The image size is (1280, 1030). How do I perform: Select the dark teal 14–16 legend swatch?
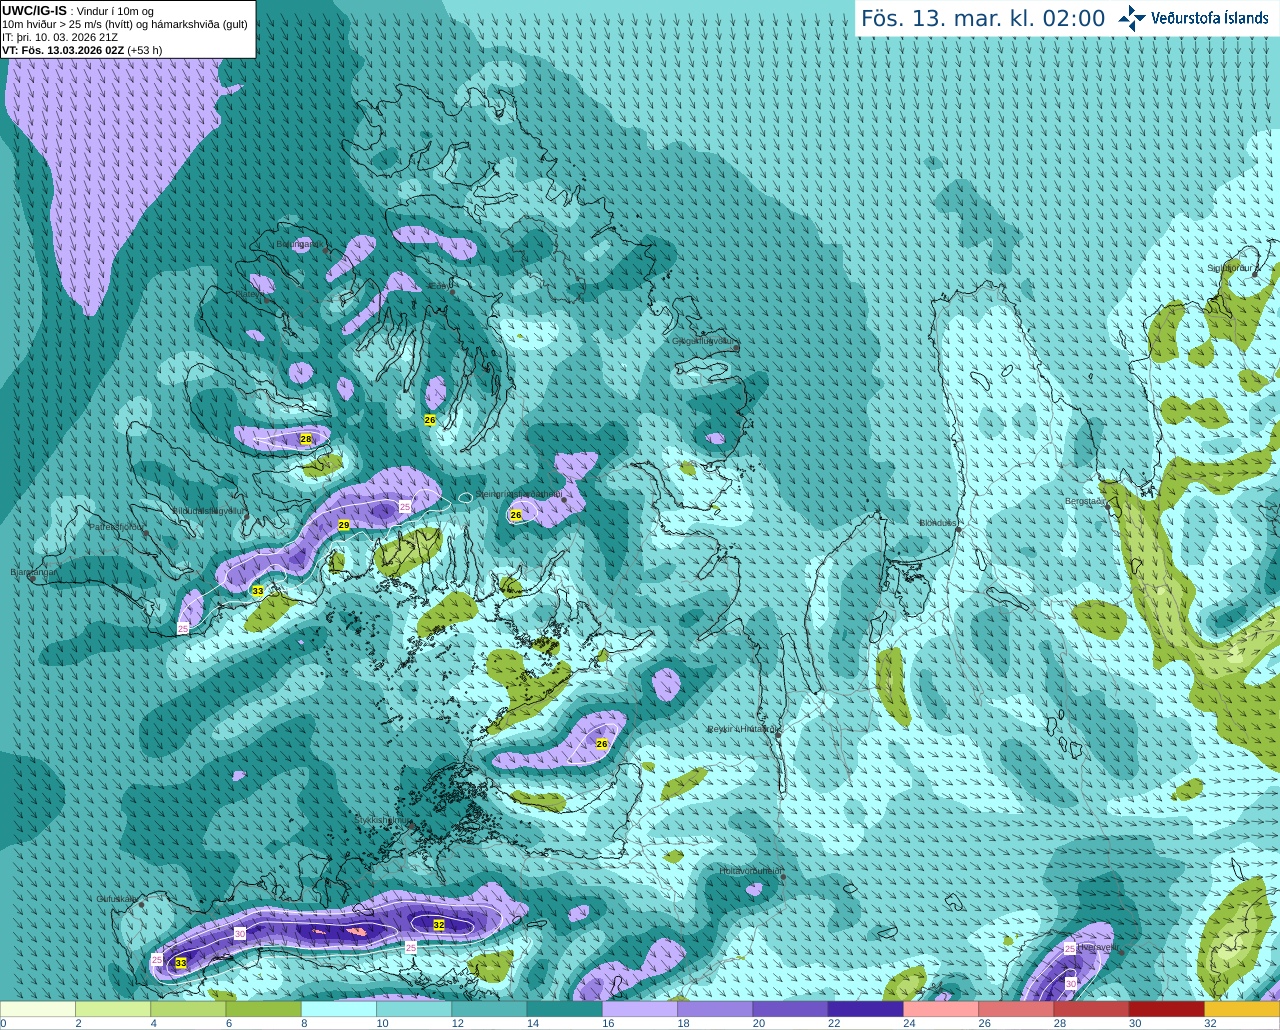coord(564,1009)
